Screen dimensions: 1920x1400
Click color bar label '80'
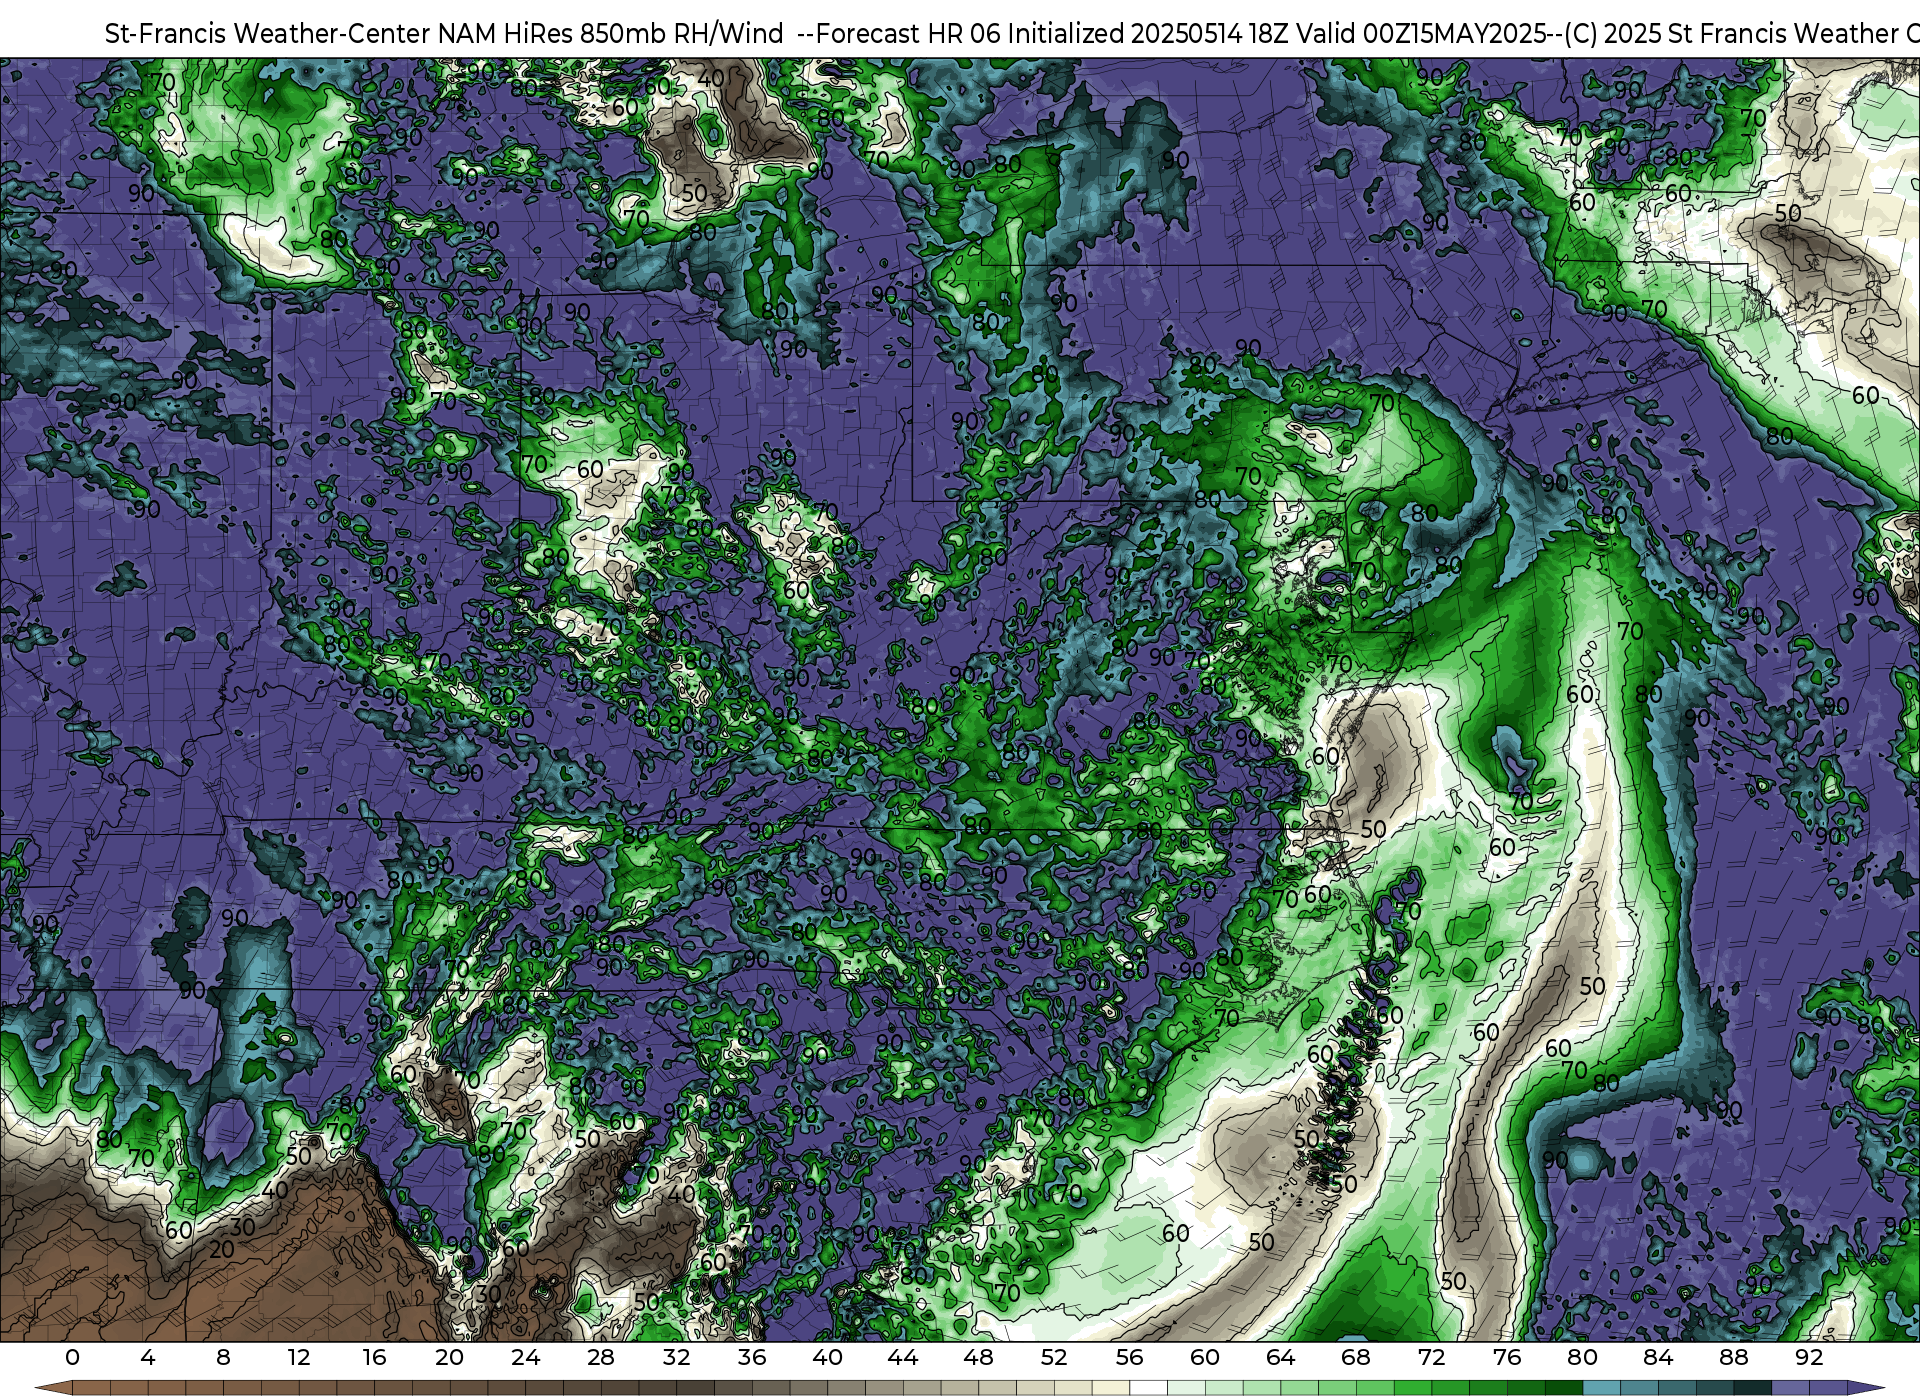tap(1582, 1357)
